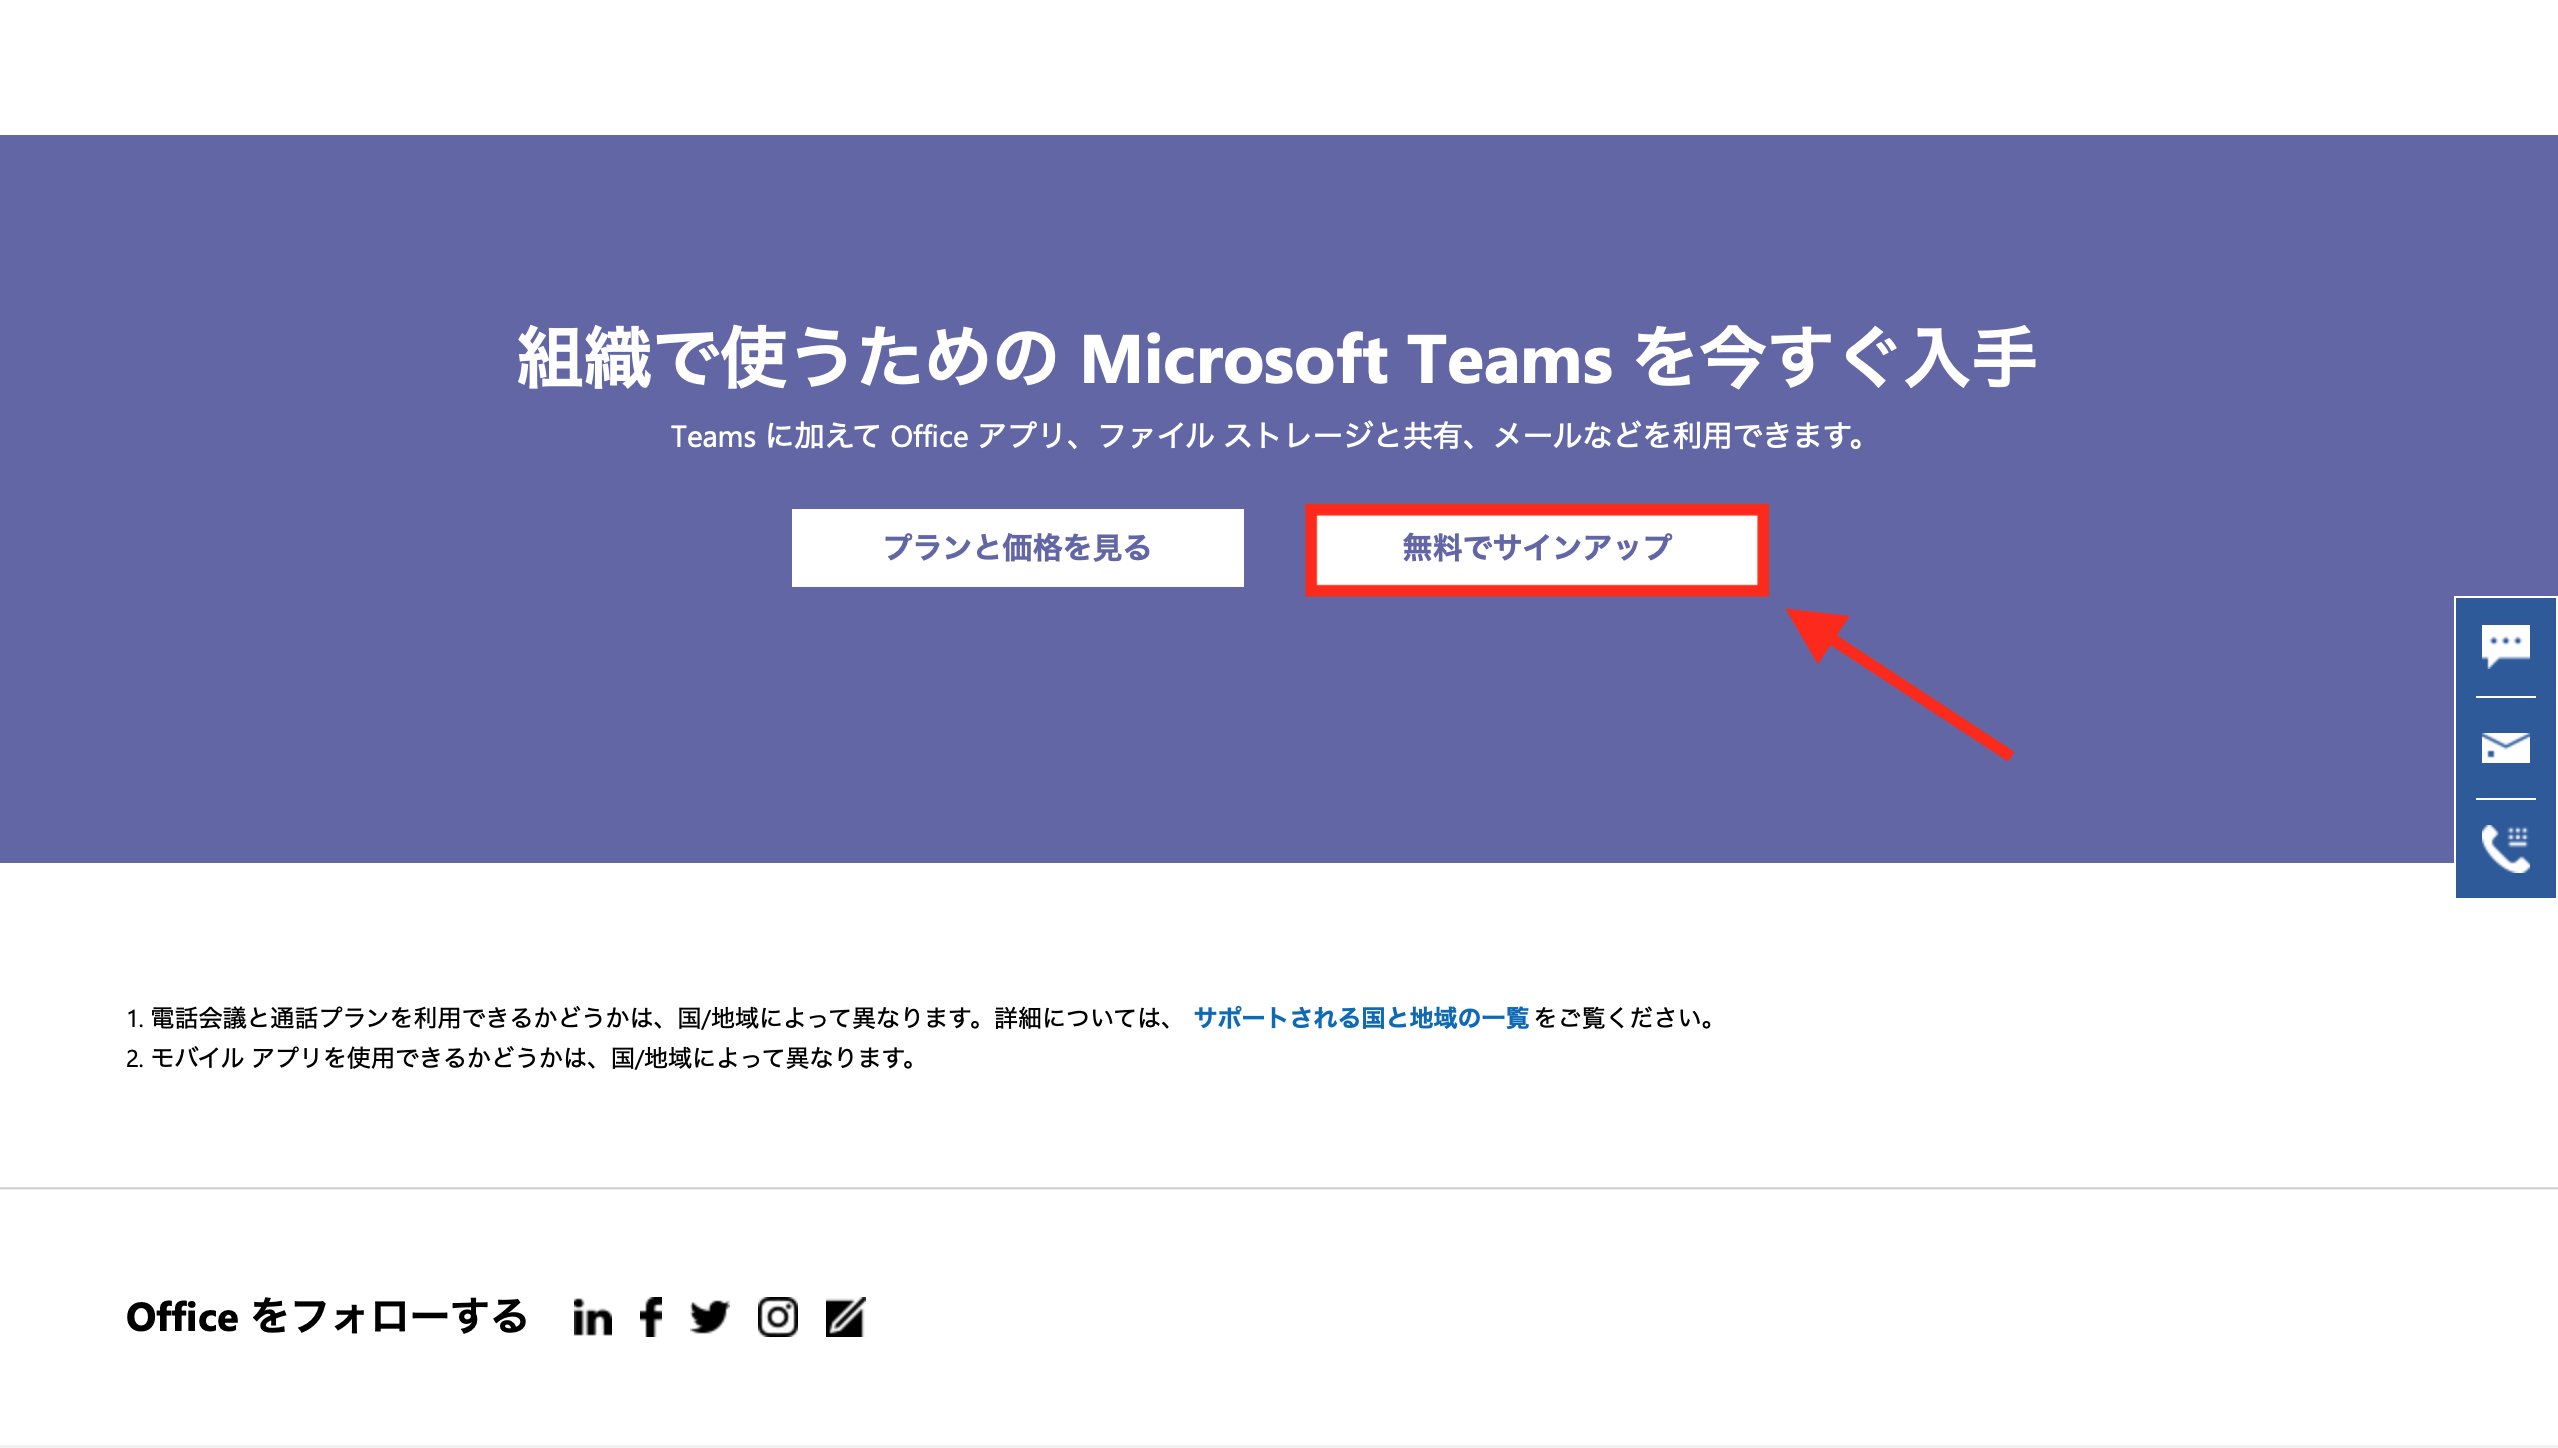Open the chat support icon
This screenshot has height=1448, width=2558.
pyautogui.click(x=2505, y=646)
